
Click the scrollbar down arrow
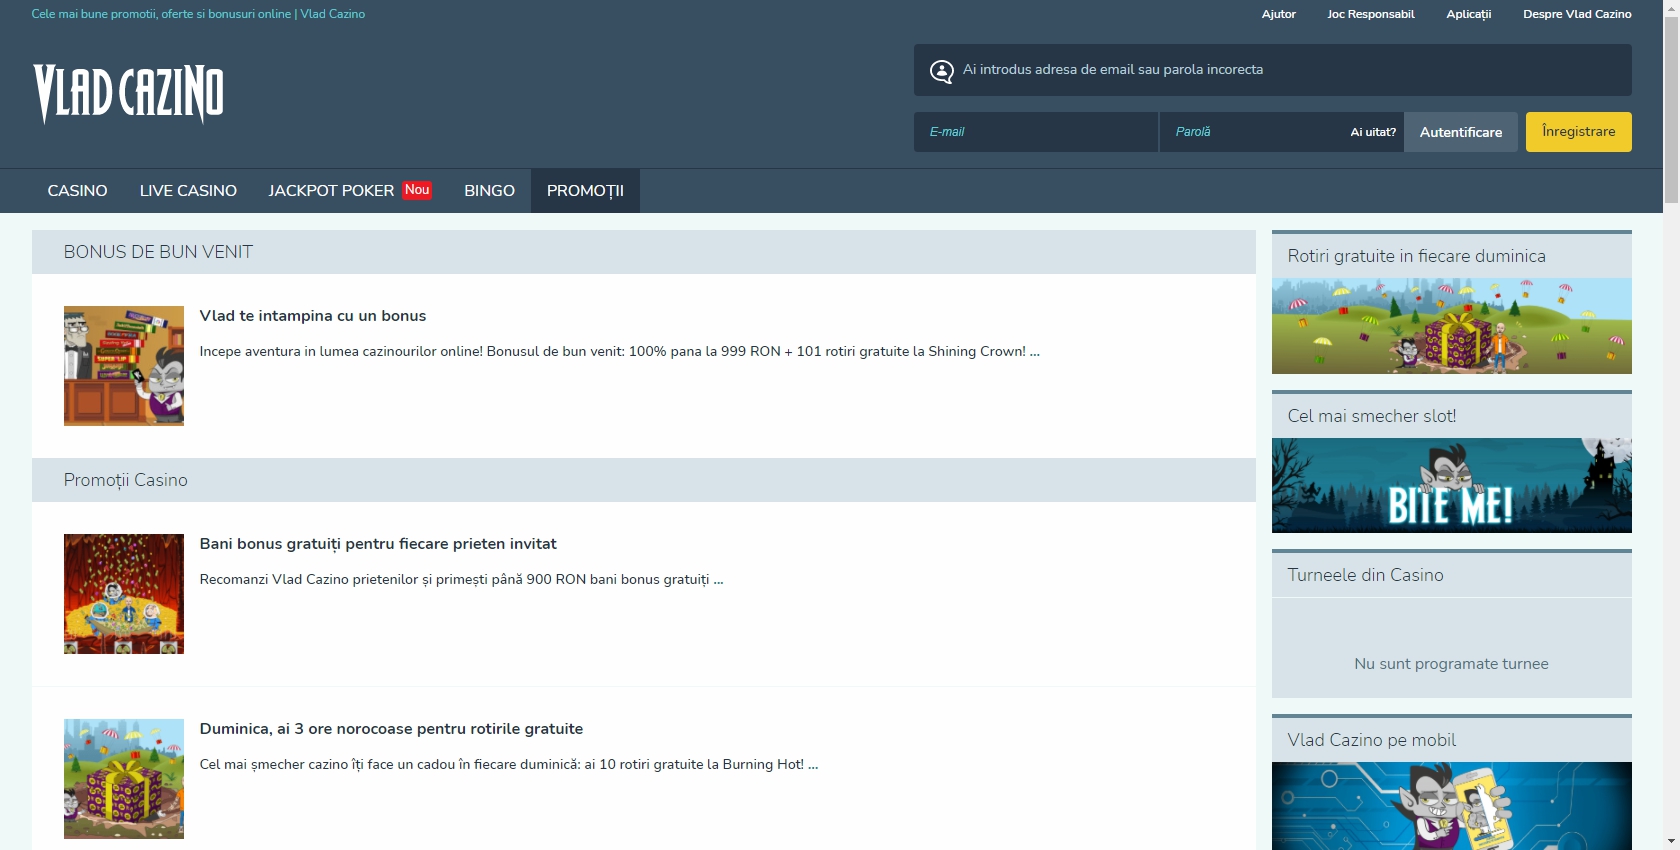[x=1671, y=841]
